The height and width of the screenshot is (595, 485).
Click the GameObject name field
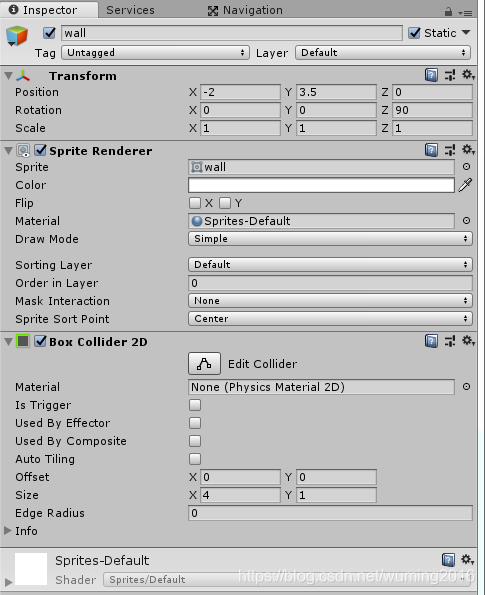(231, 33)
